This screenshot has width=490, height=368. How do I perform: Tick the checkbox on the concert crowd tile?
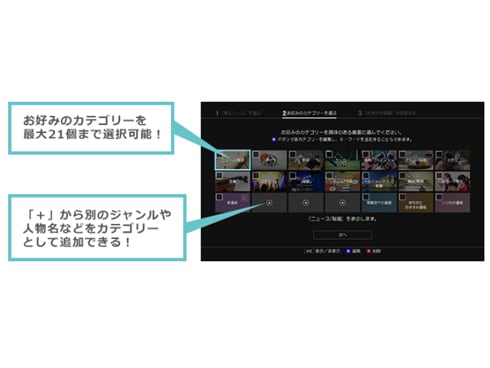256,175
